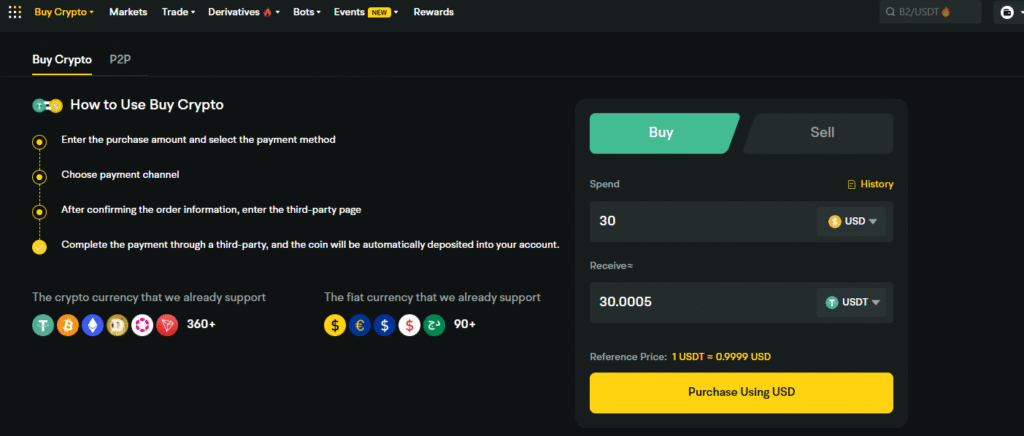Open order History link

[870, 184]
